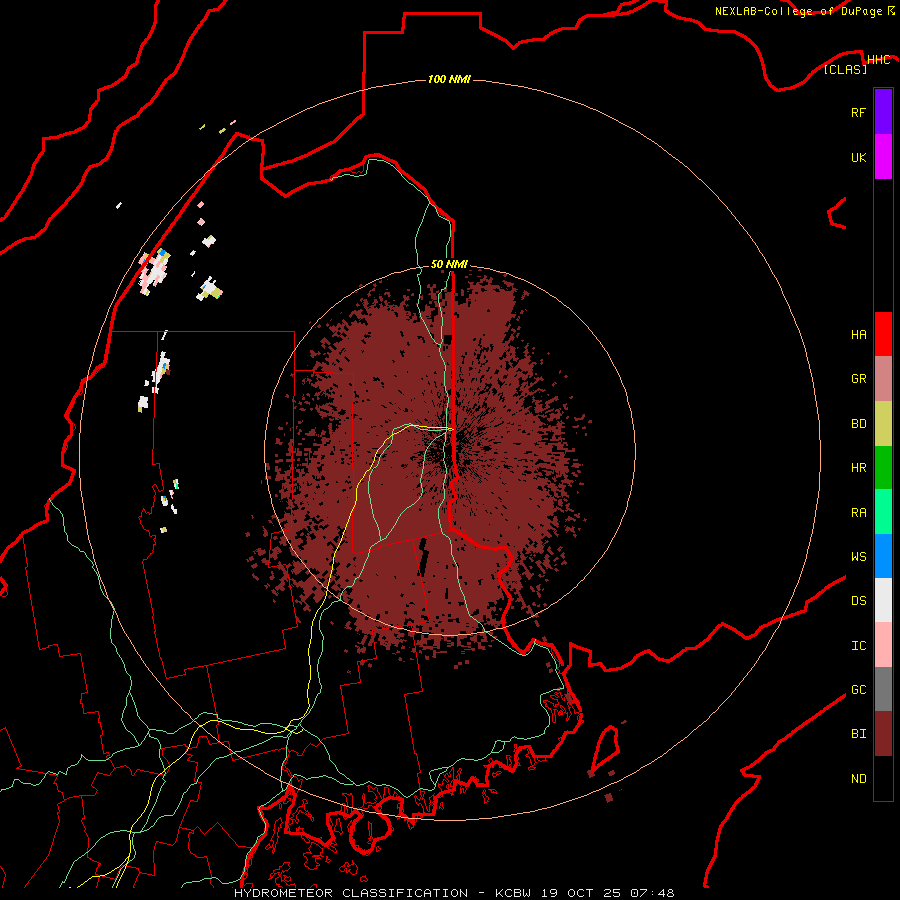Click the RA legend label
900x900 pixels.
pos(858,513)
